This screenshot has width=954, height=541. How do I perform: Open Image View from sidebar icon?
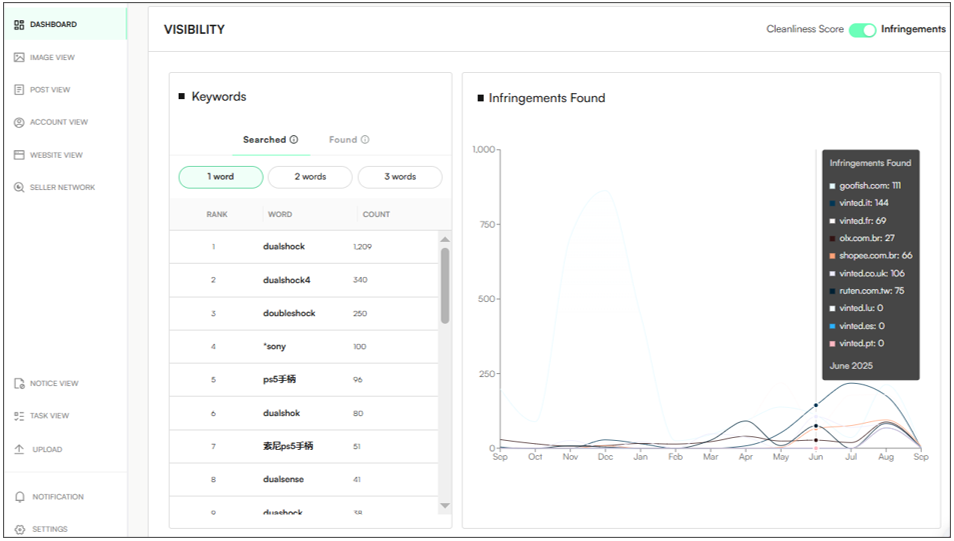[19, 57]
